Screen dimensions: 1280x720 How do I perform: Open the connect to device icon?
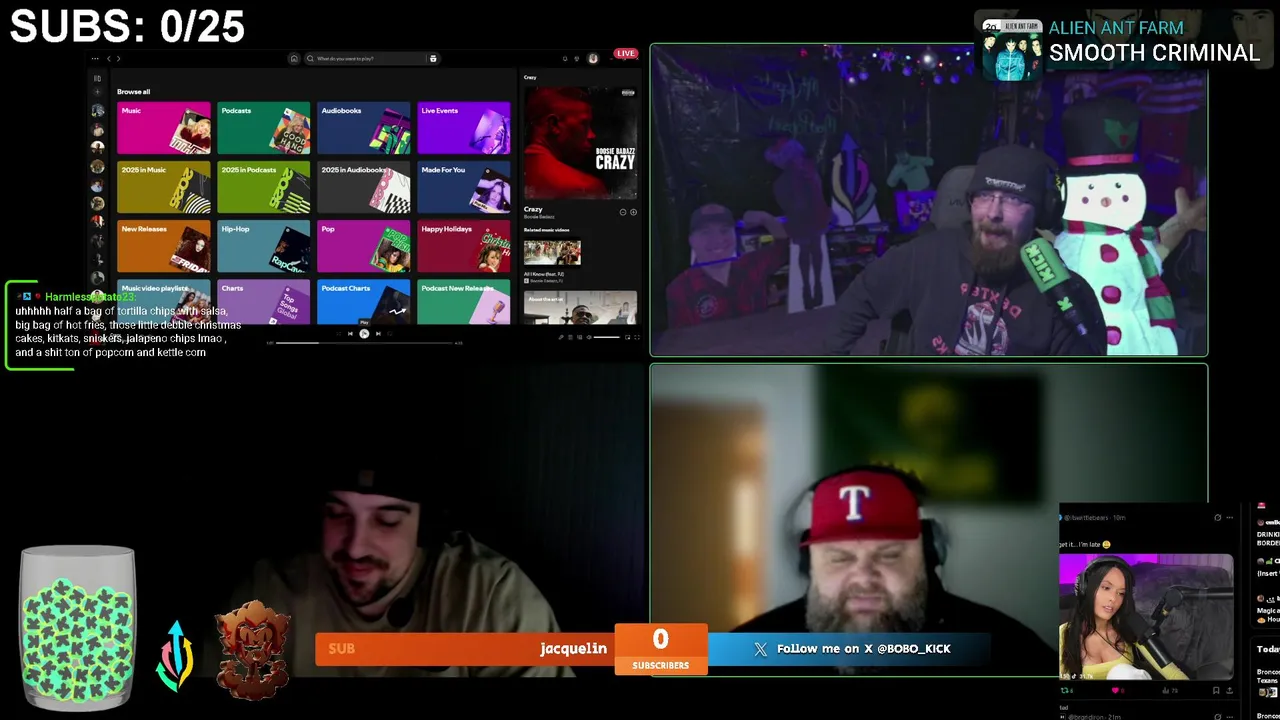pyautogui.click(x=578, y=337)
